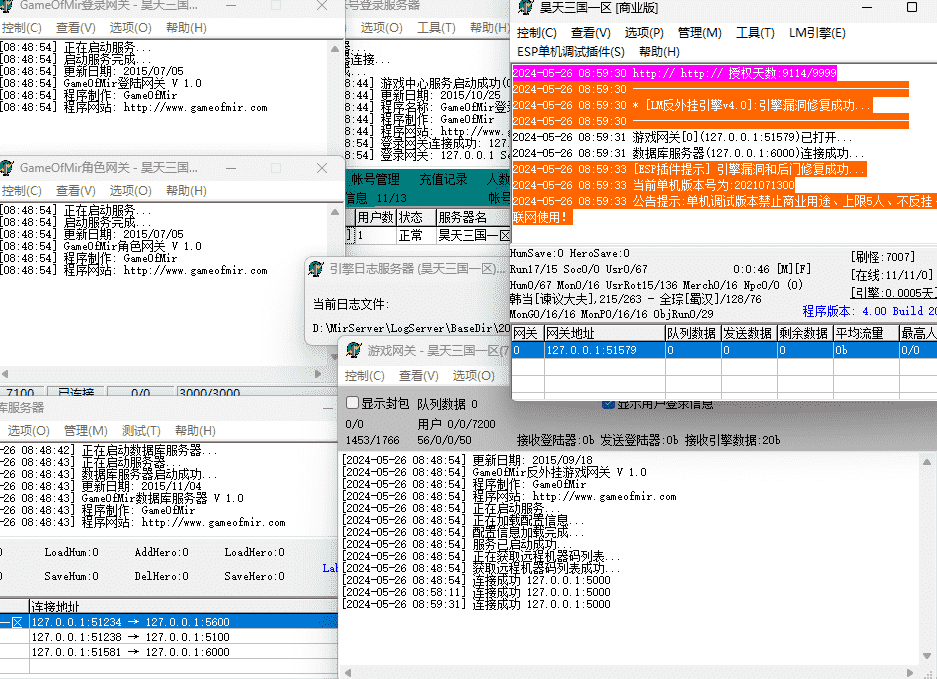This screenshot has height=679, width=937.
Task: Click scroll-up arrow in 游戏网关 log
Action: point(927,462)
